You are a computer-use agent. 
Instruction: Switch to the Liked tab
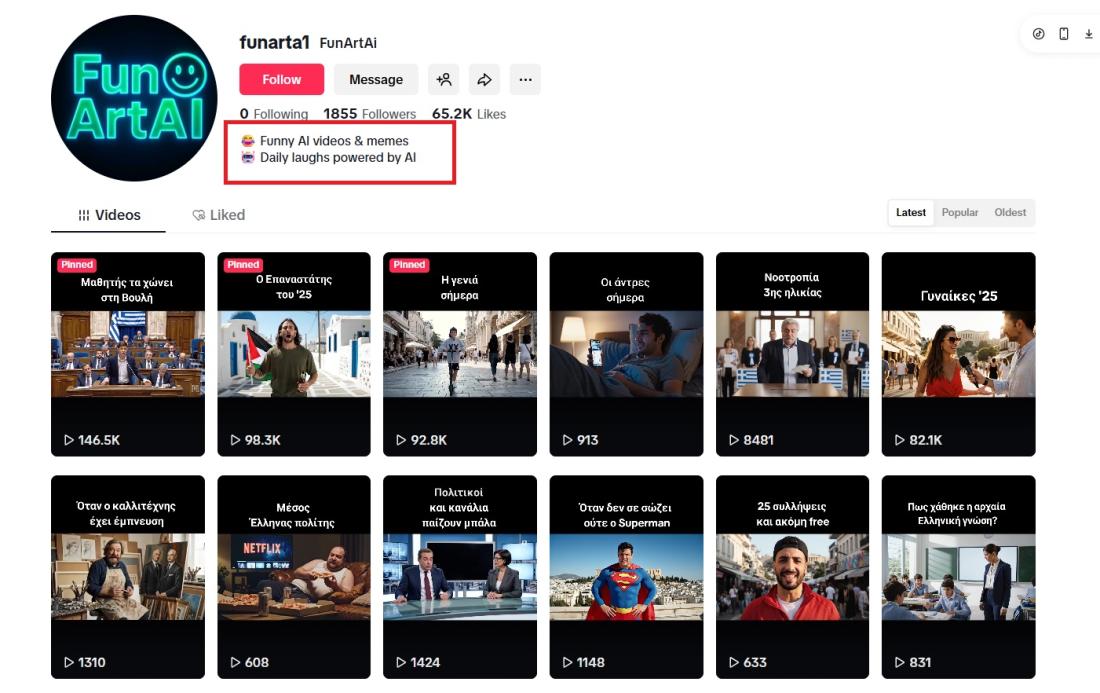pyautogui.click(x=218, y=215)
